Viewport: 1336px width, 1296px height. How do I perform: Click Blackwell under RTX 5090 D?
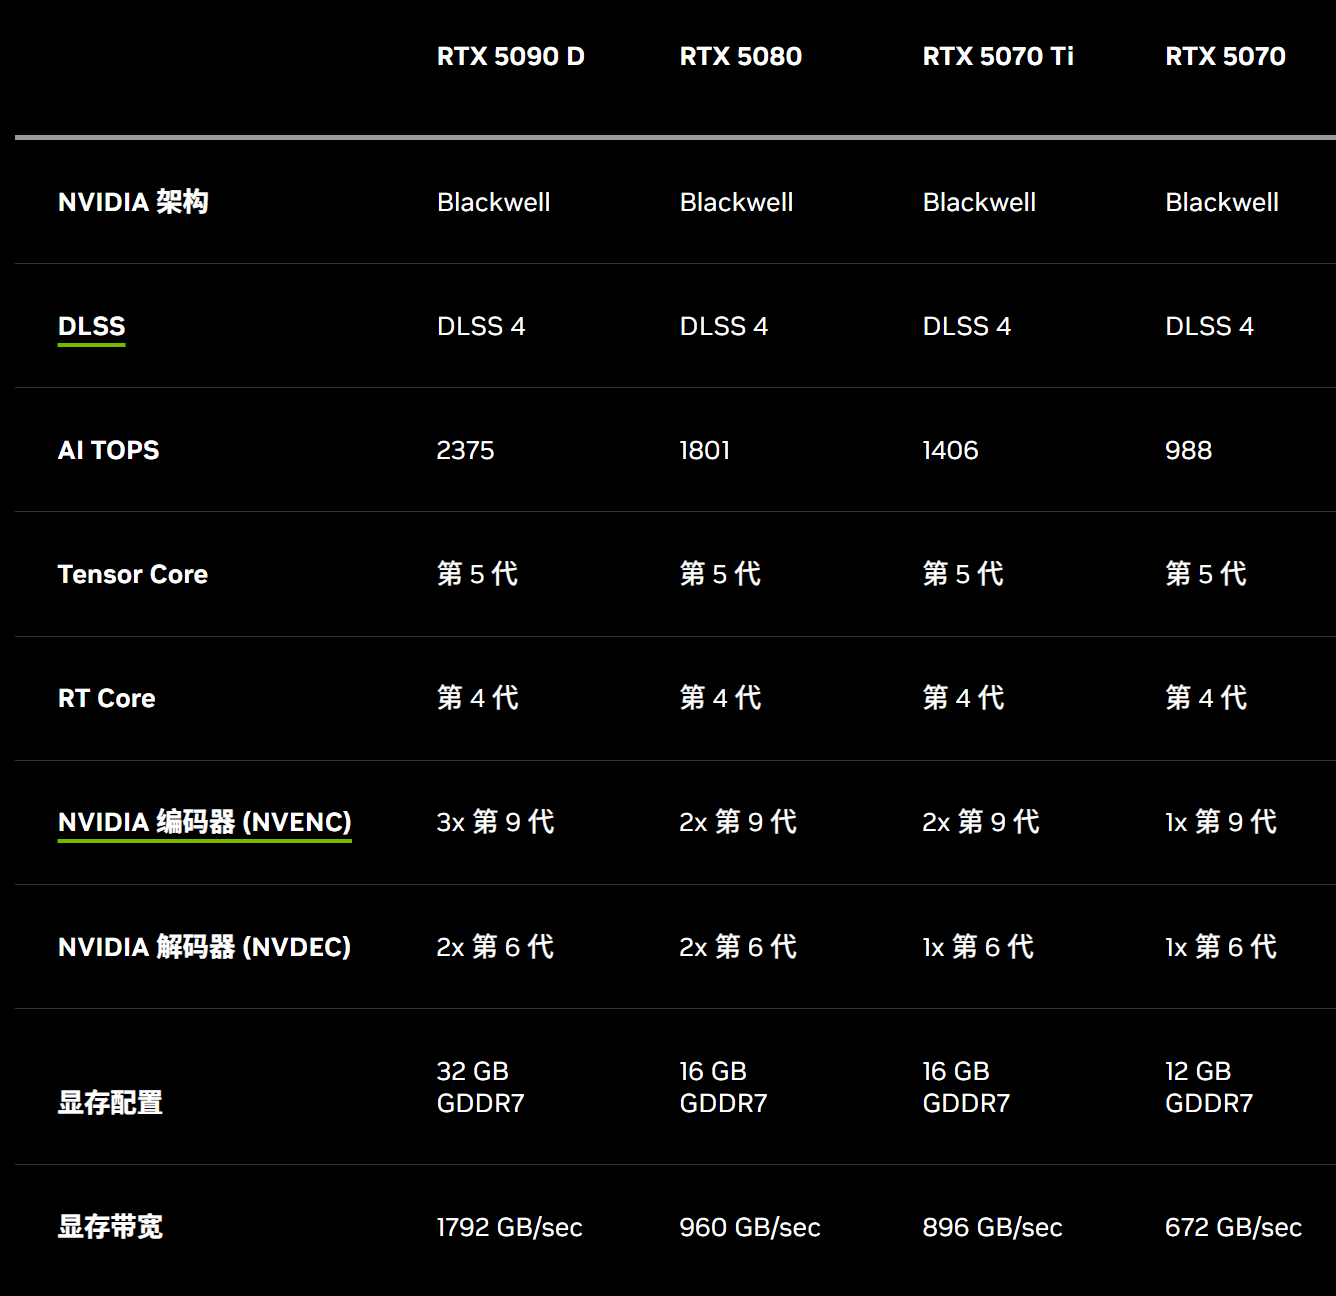(x=493, y=202)
